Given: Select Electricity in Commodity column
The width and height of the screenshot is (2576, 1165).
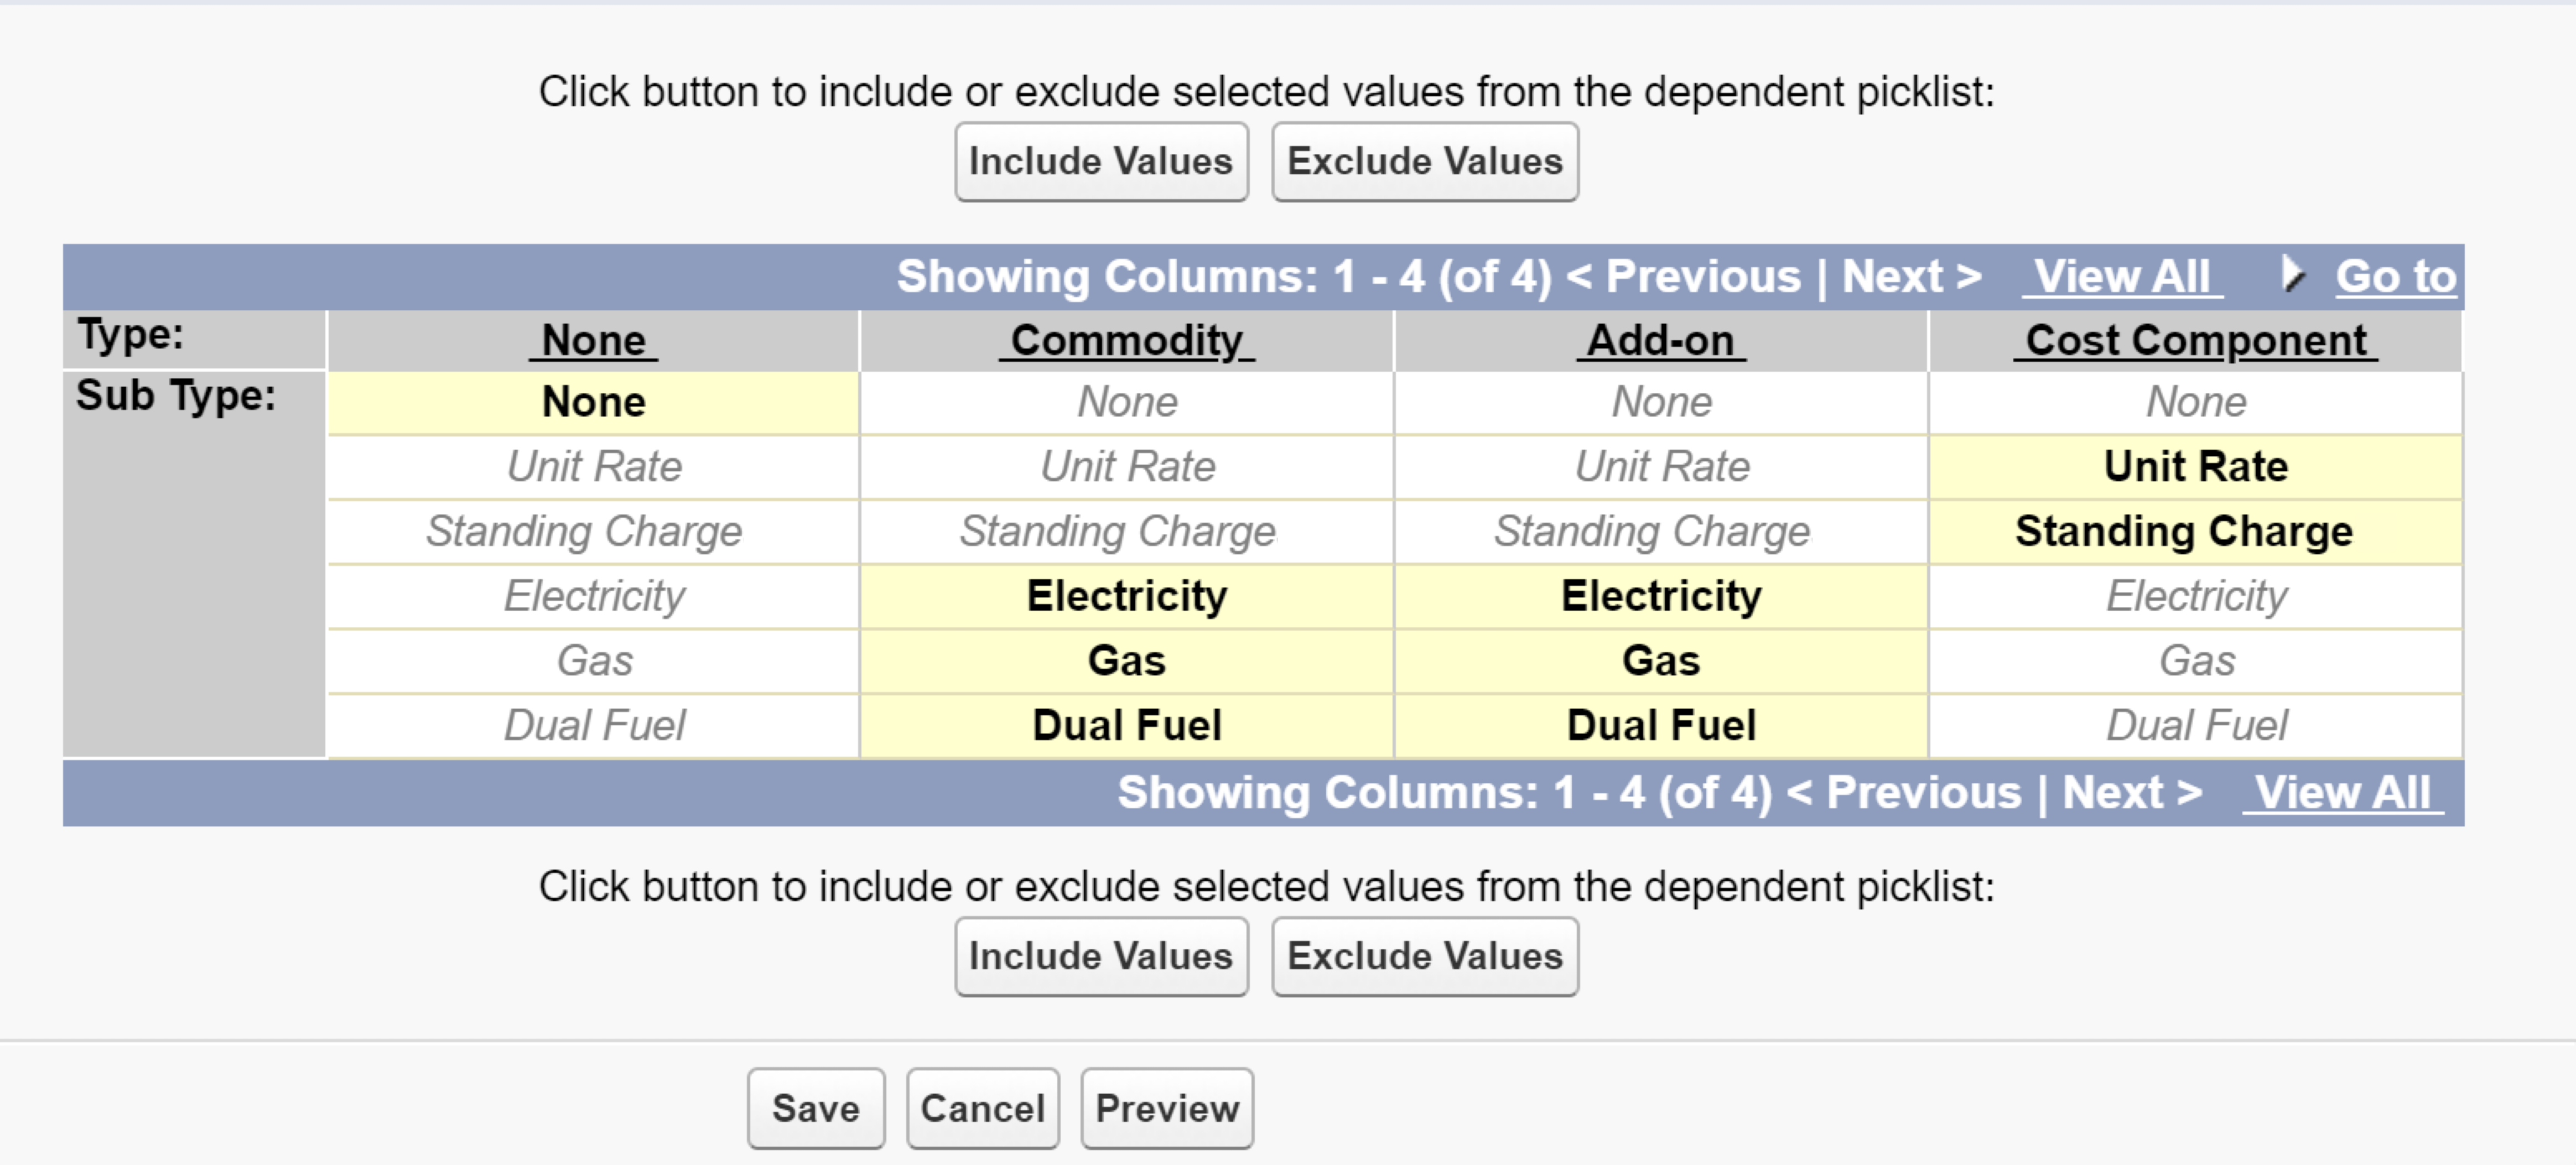Looking at the screenshot, I should tap(1127, 597).
